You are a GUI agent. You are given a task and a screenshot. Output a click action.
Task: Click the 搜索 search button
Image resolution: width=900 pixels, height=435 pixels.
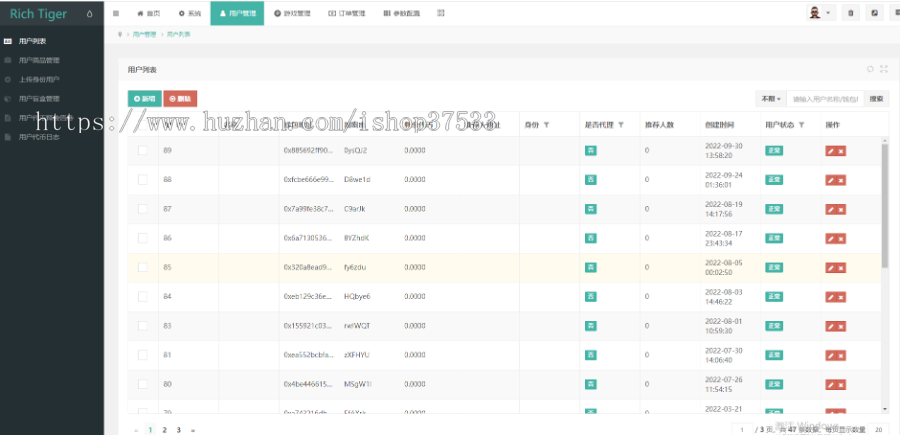[x=876, y=99]
